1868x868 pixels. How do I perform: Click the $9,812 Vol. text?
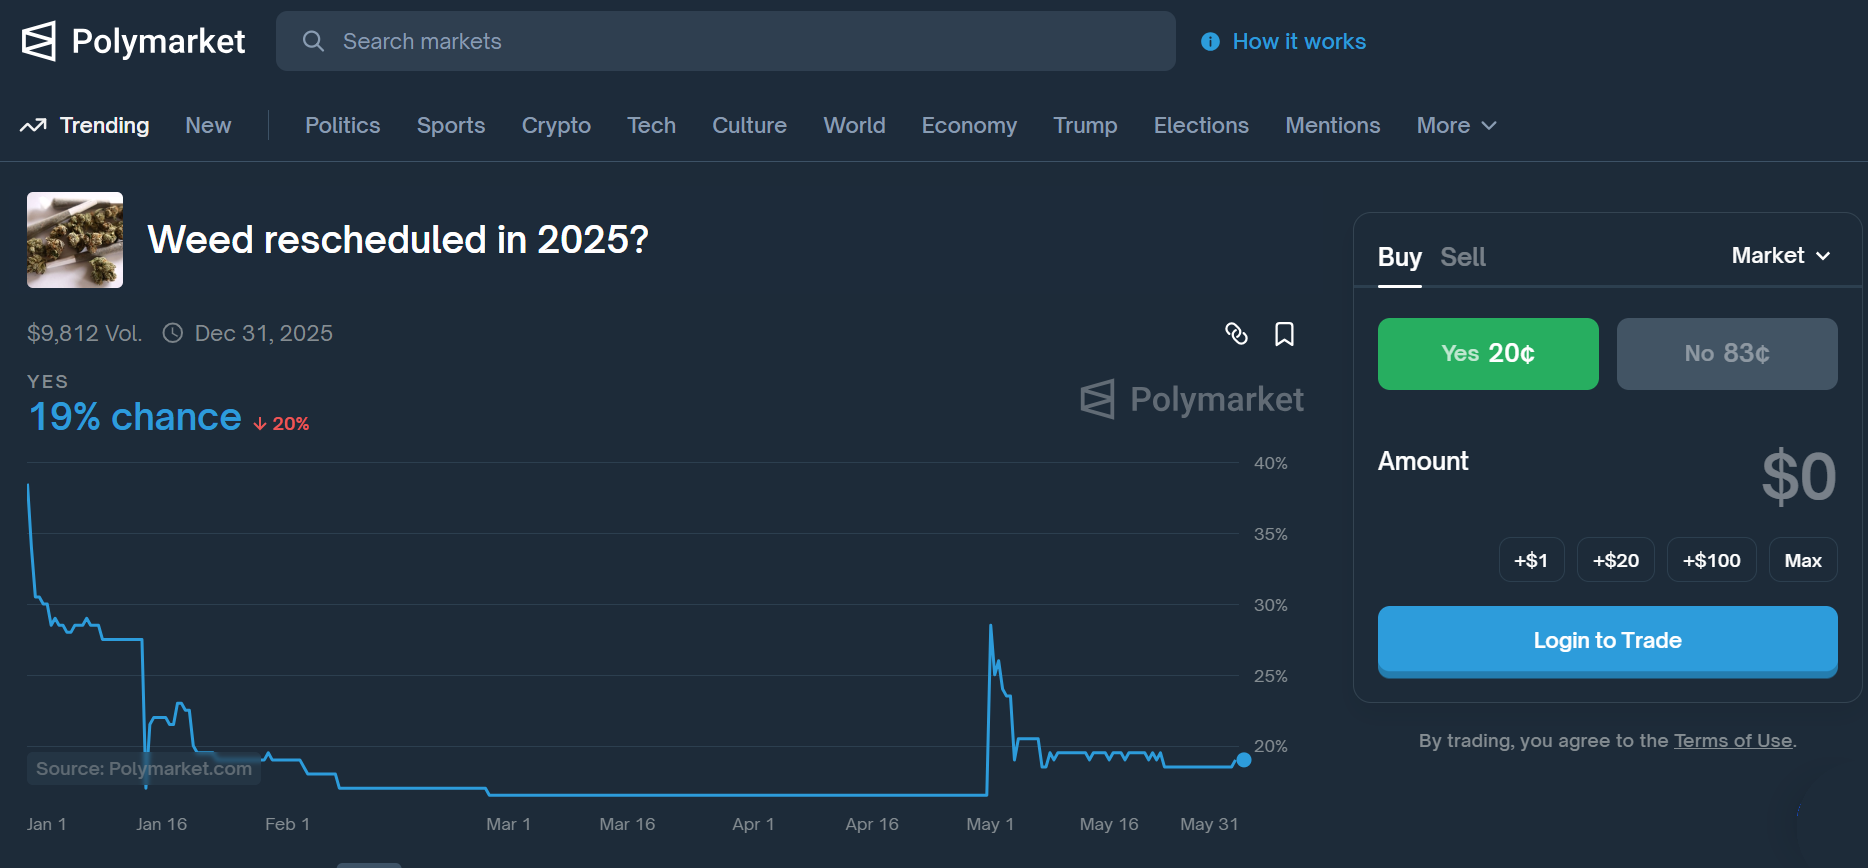click(x=84, y=333)
